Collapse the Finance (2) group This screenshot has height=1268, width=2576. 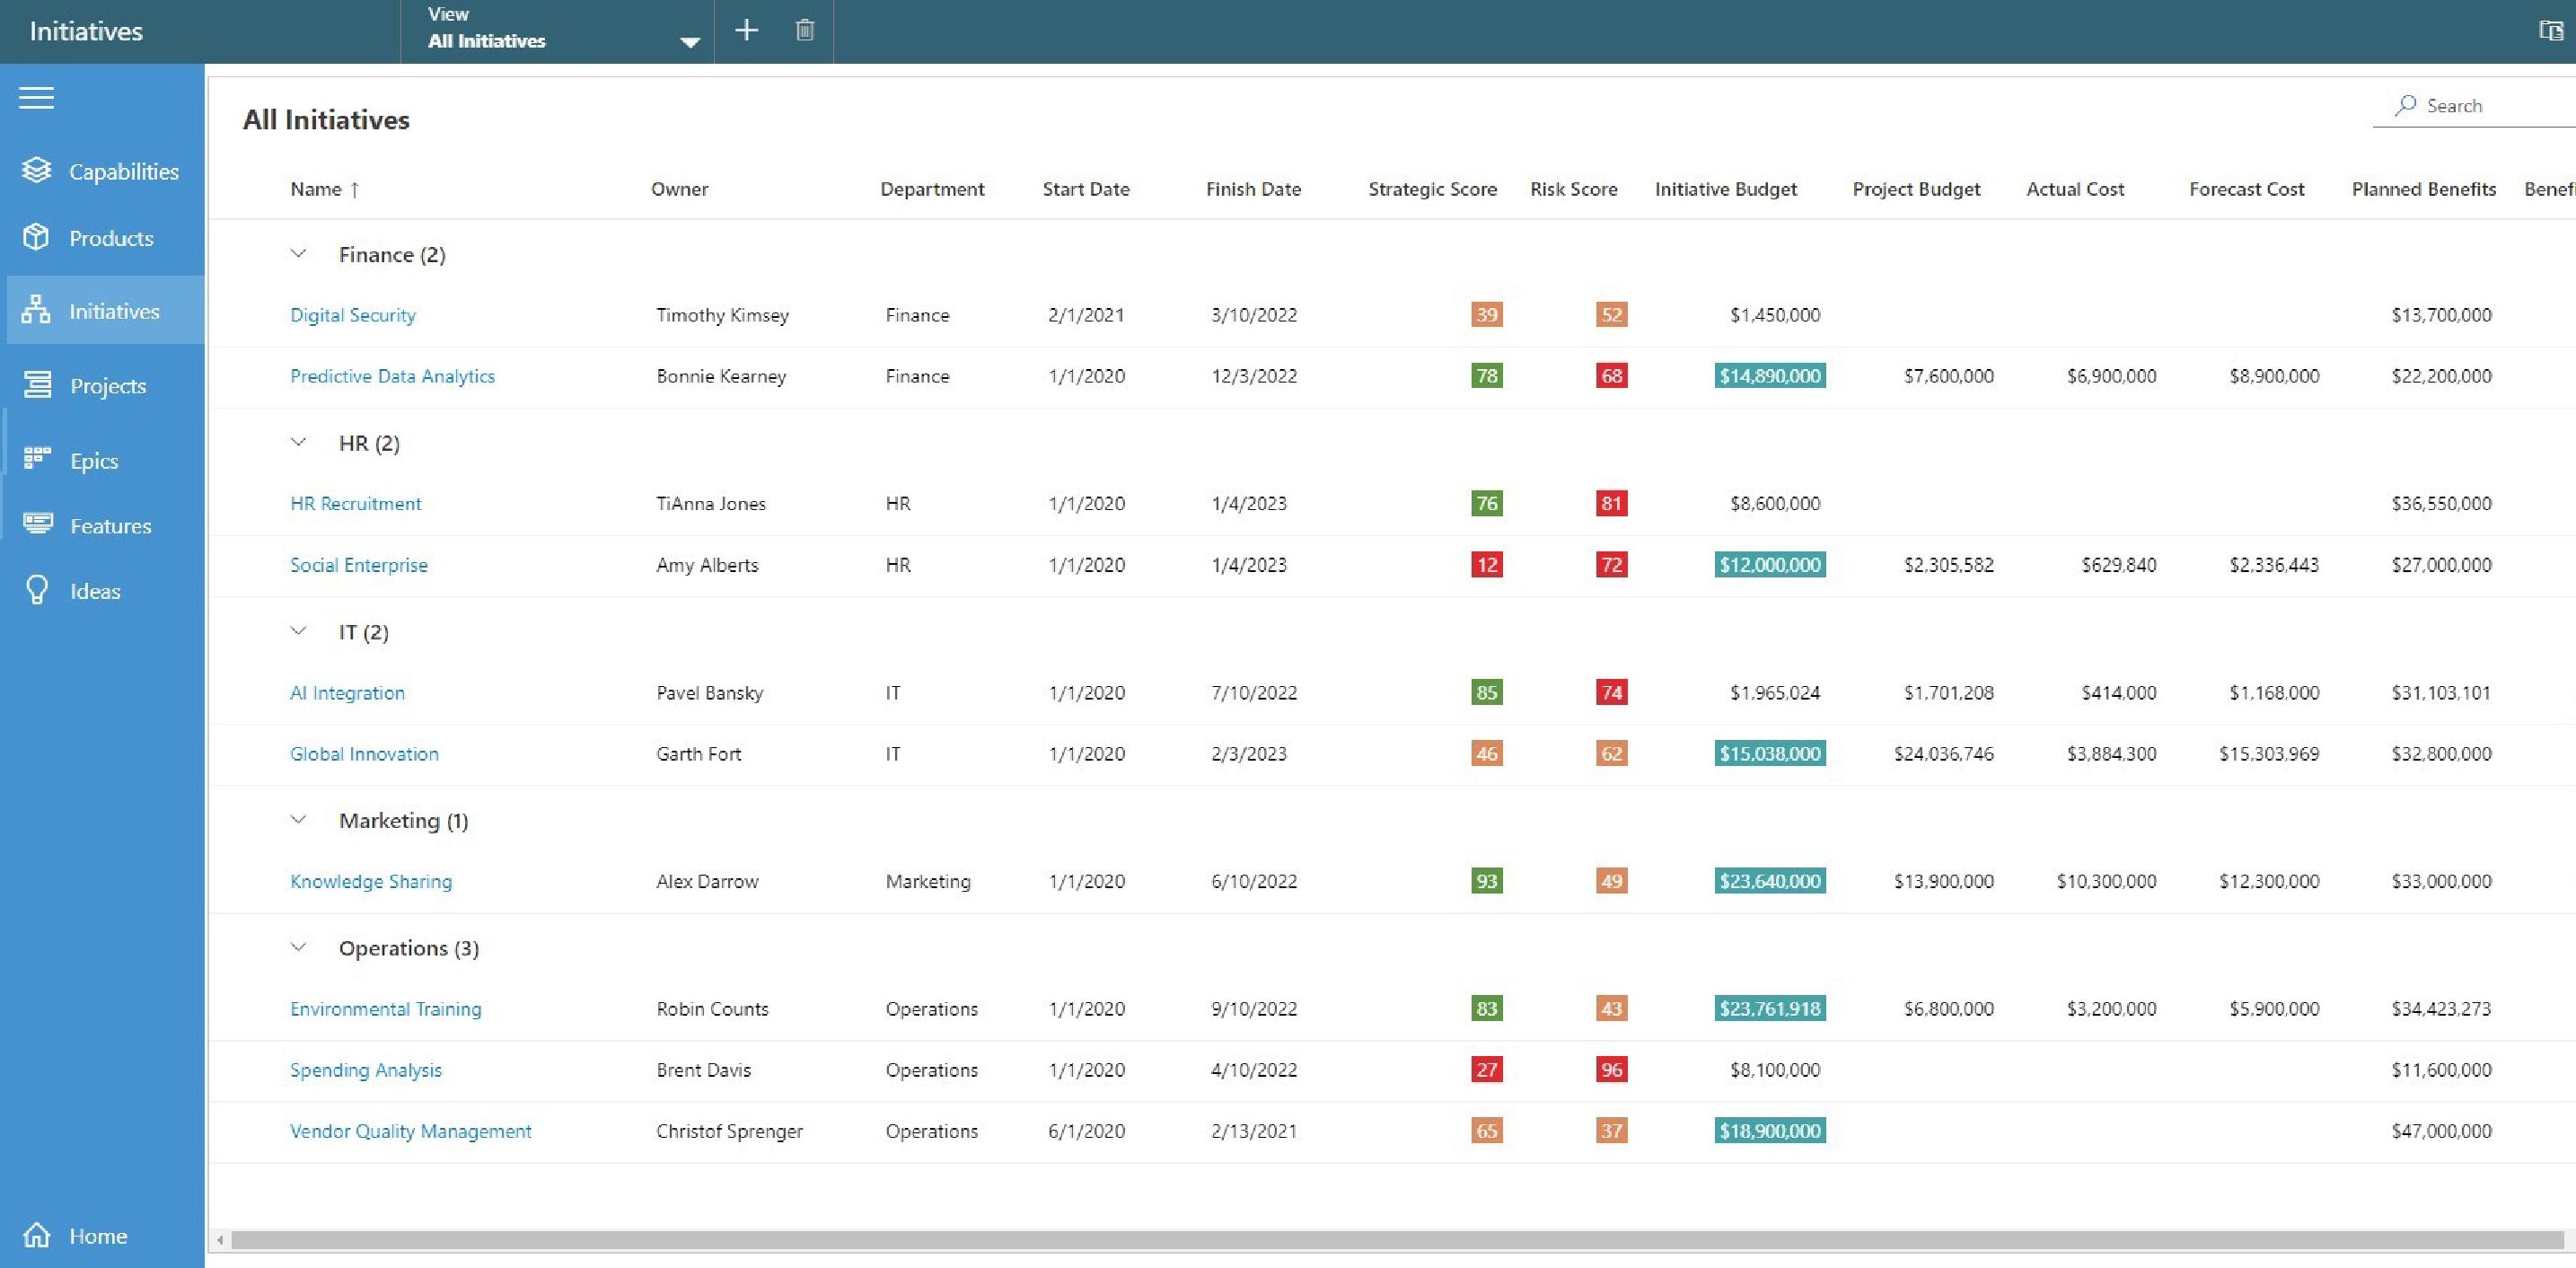click(x=298, y=254)
